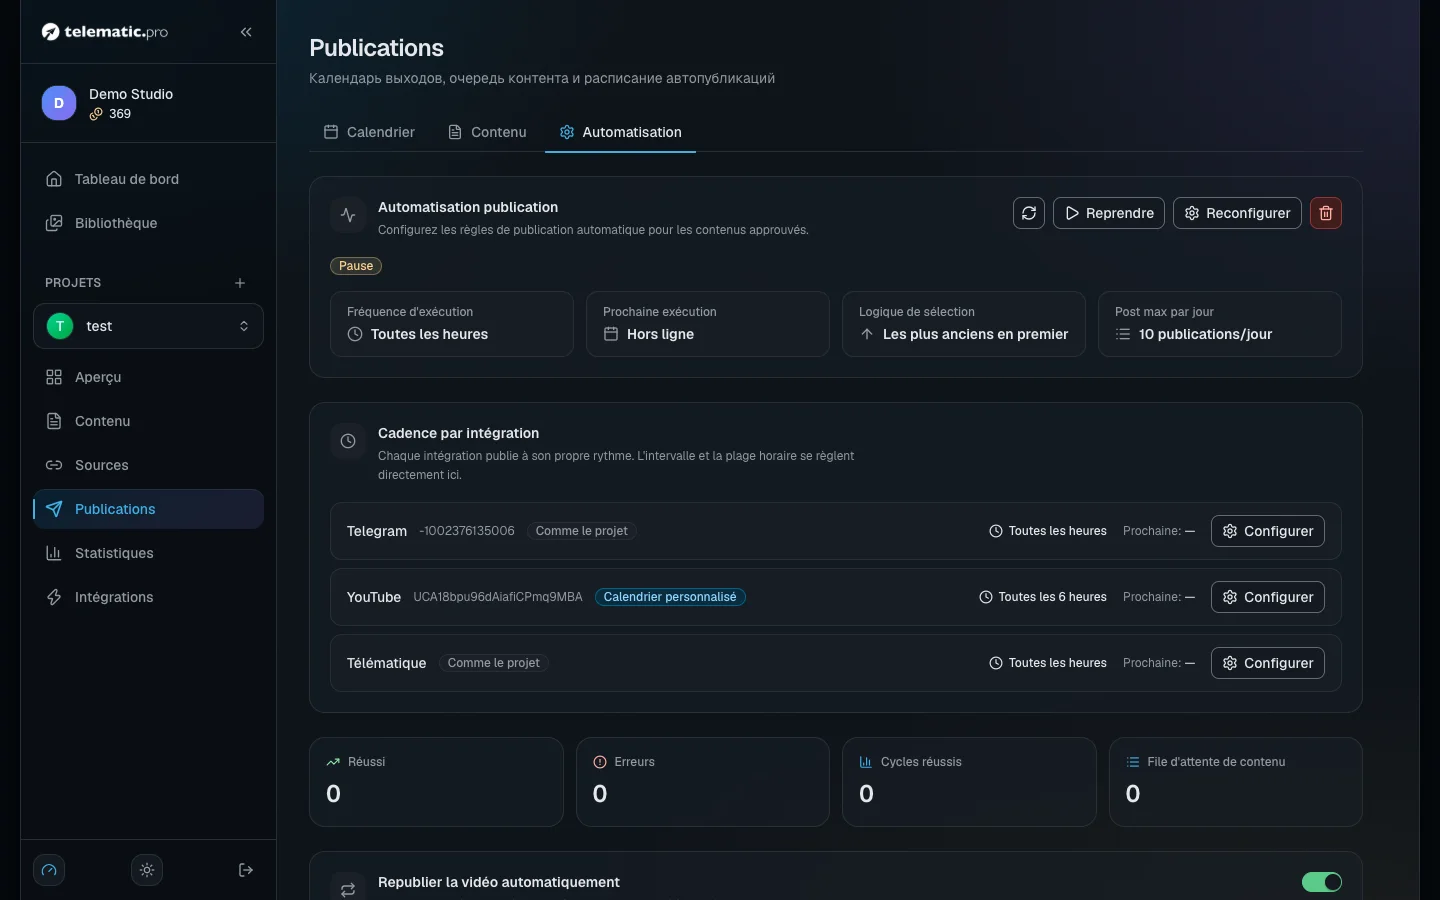Click the logout icon in the sidebar footer
This screenshot has height=900, width=1440.
tap(246, 870)
